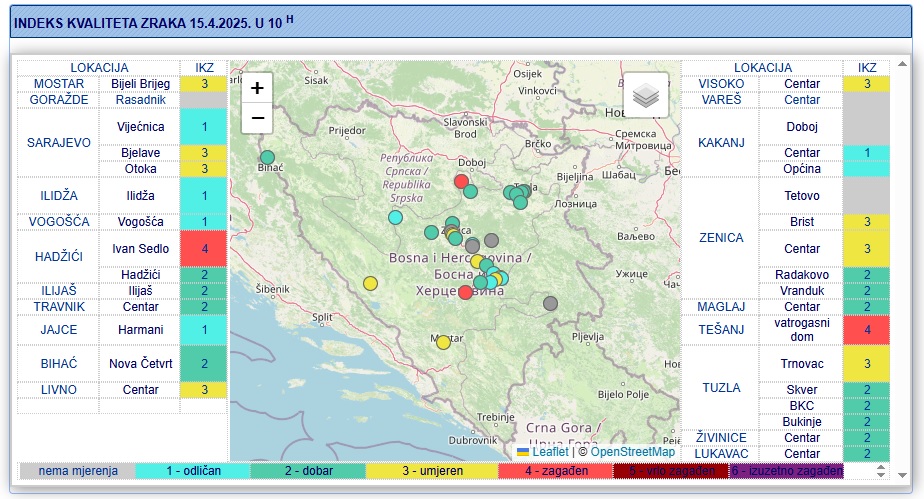Image resolution: width=924 pixels, height=499 pixels.
Task: Click the SARAJEVO location cell
Action: pos(57,142)
